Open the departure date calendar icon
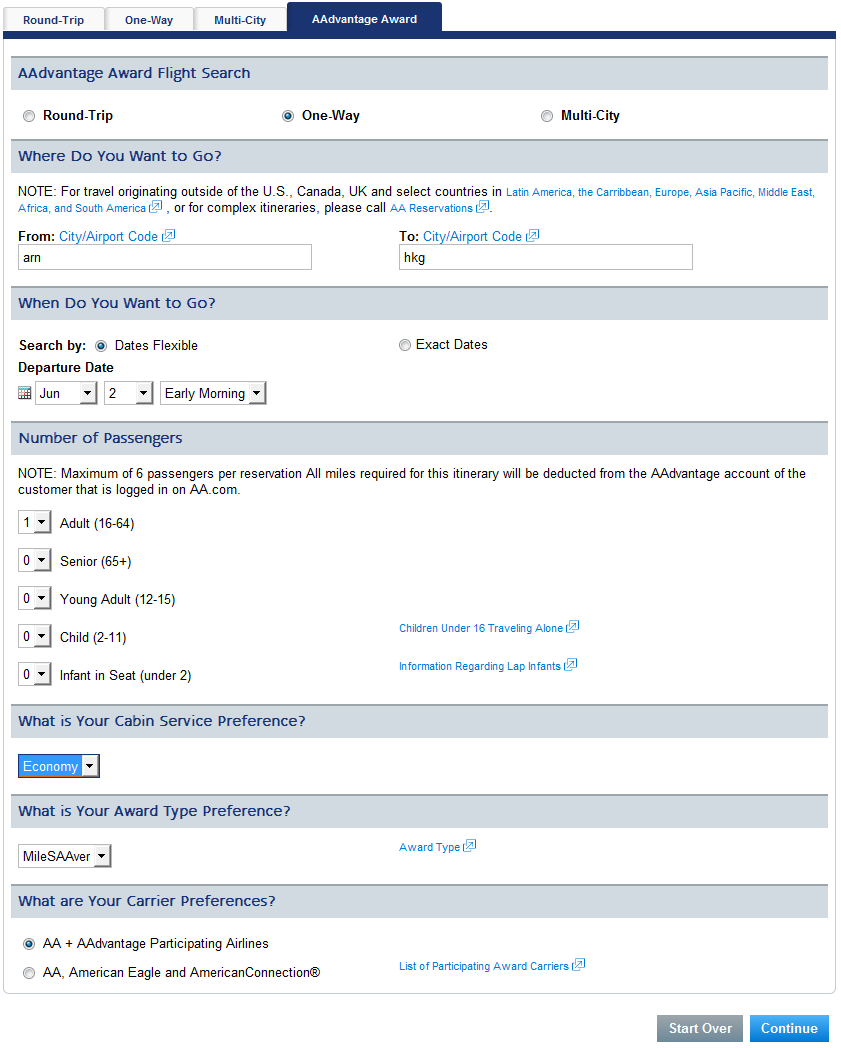This screenshot has height=1048, width=841. pyautogui.click(x=25, y=393)
